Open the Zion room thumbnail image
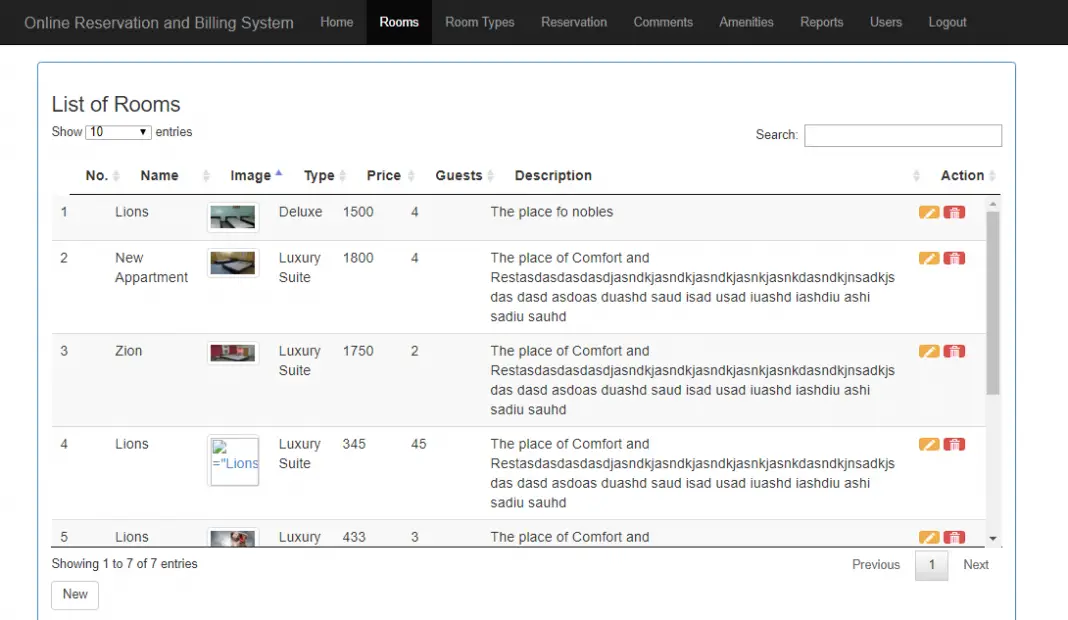This screenshot has height=620, width=1068. click(x=233, y=352)
